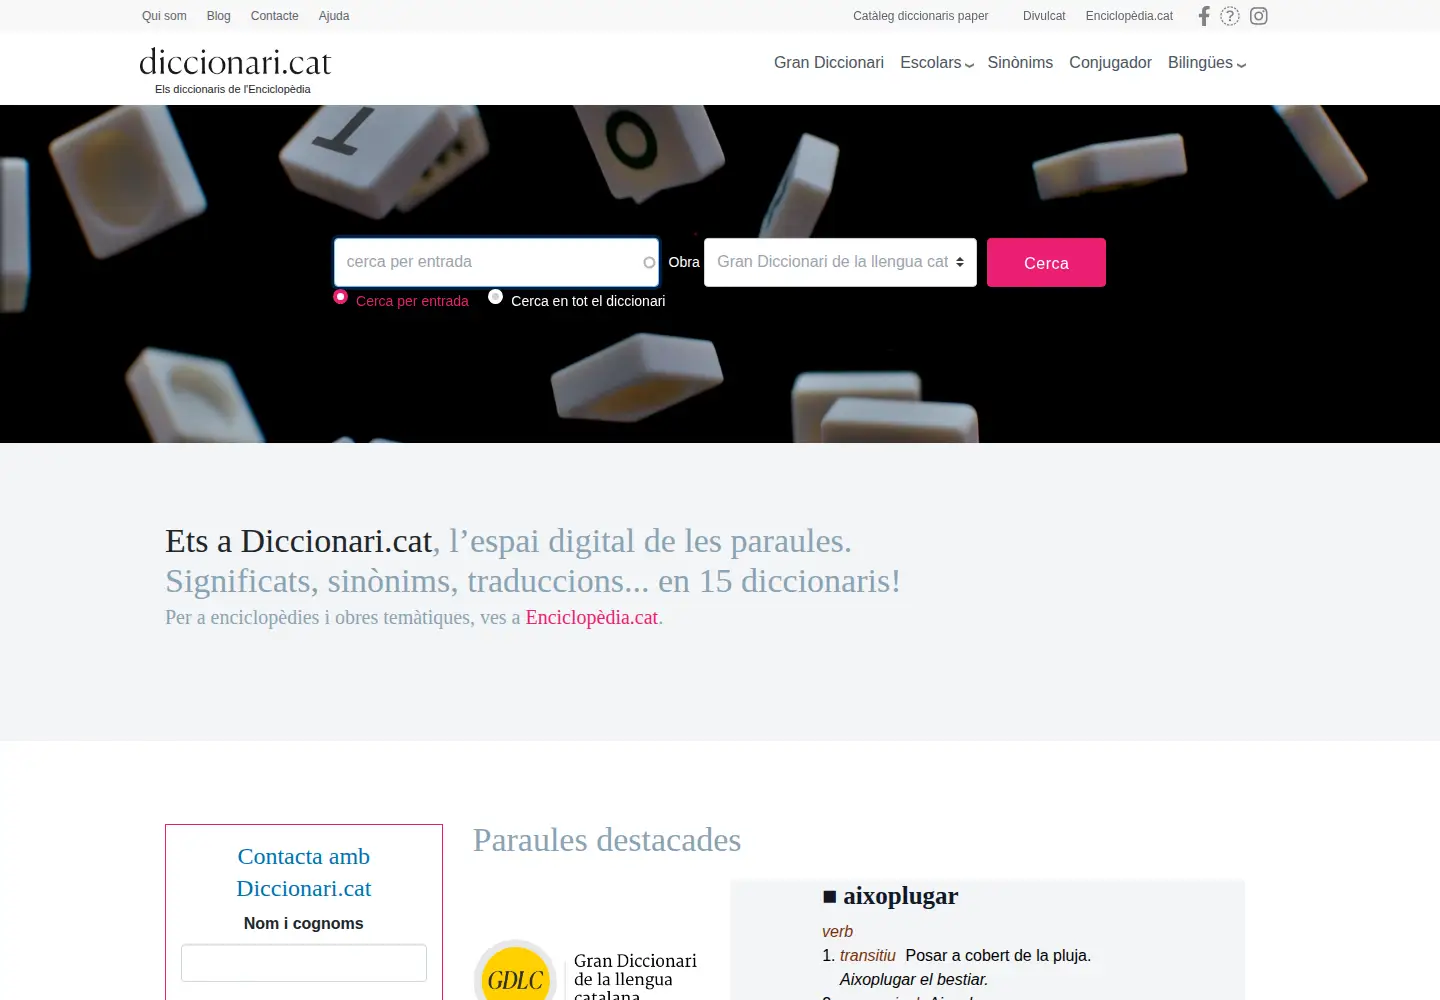Image resolution: width=1440 pixels, height=1000 pixels.
Task: Open Conjugador menu item
Action: point(1110,63)
